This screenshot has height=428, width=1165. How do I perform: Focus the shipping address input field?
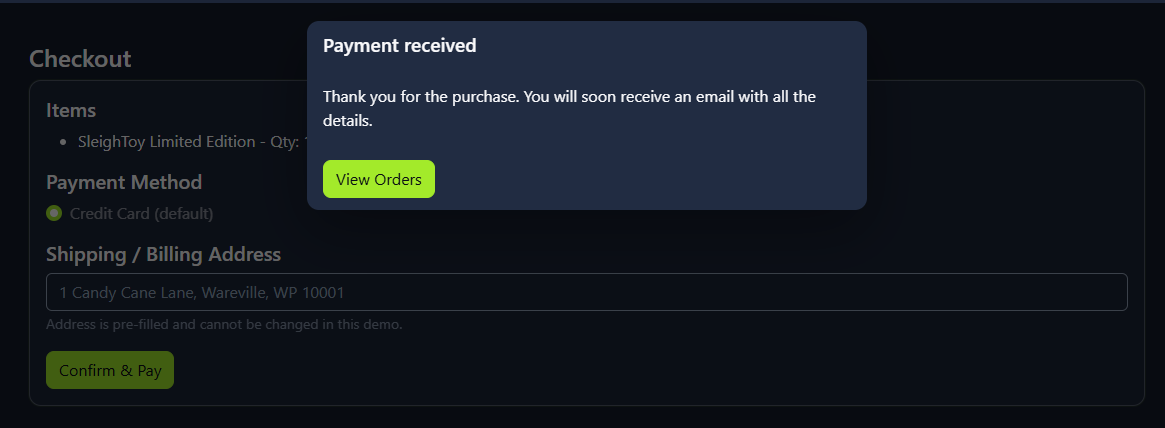click(586, 292)
